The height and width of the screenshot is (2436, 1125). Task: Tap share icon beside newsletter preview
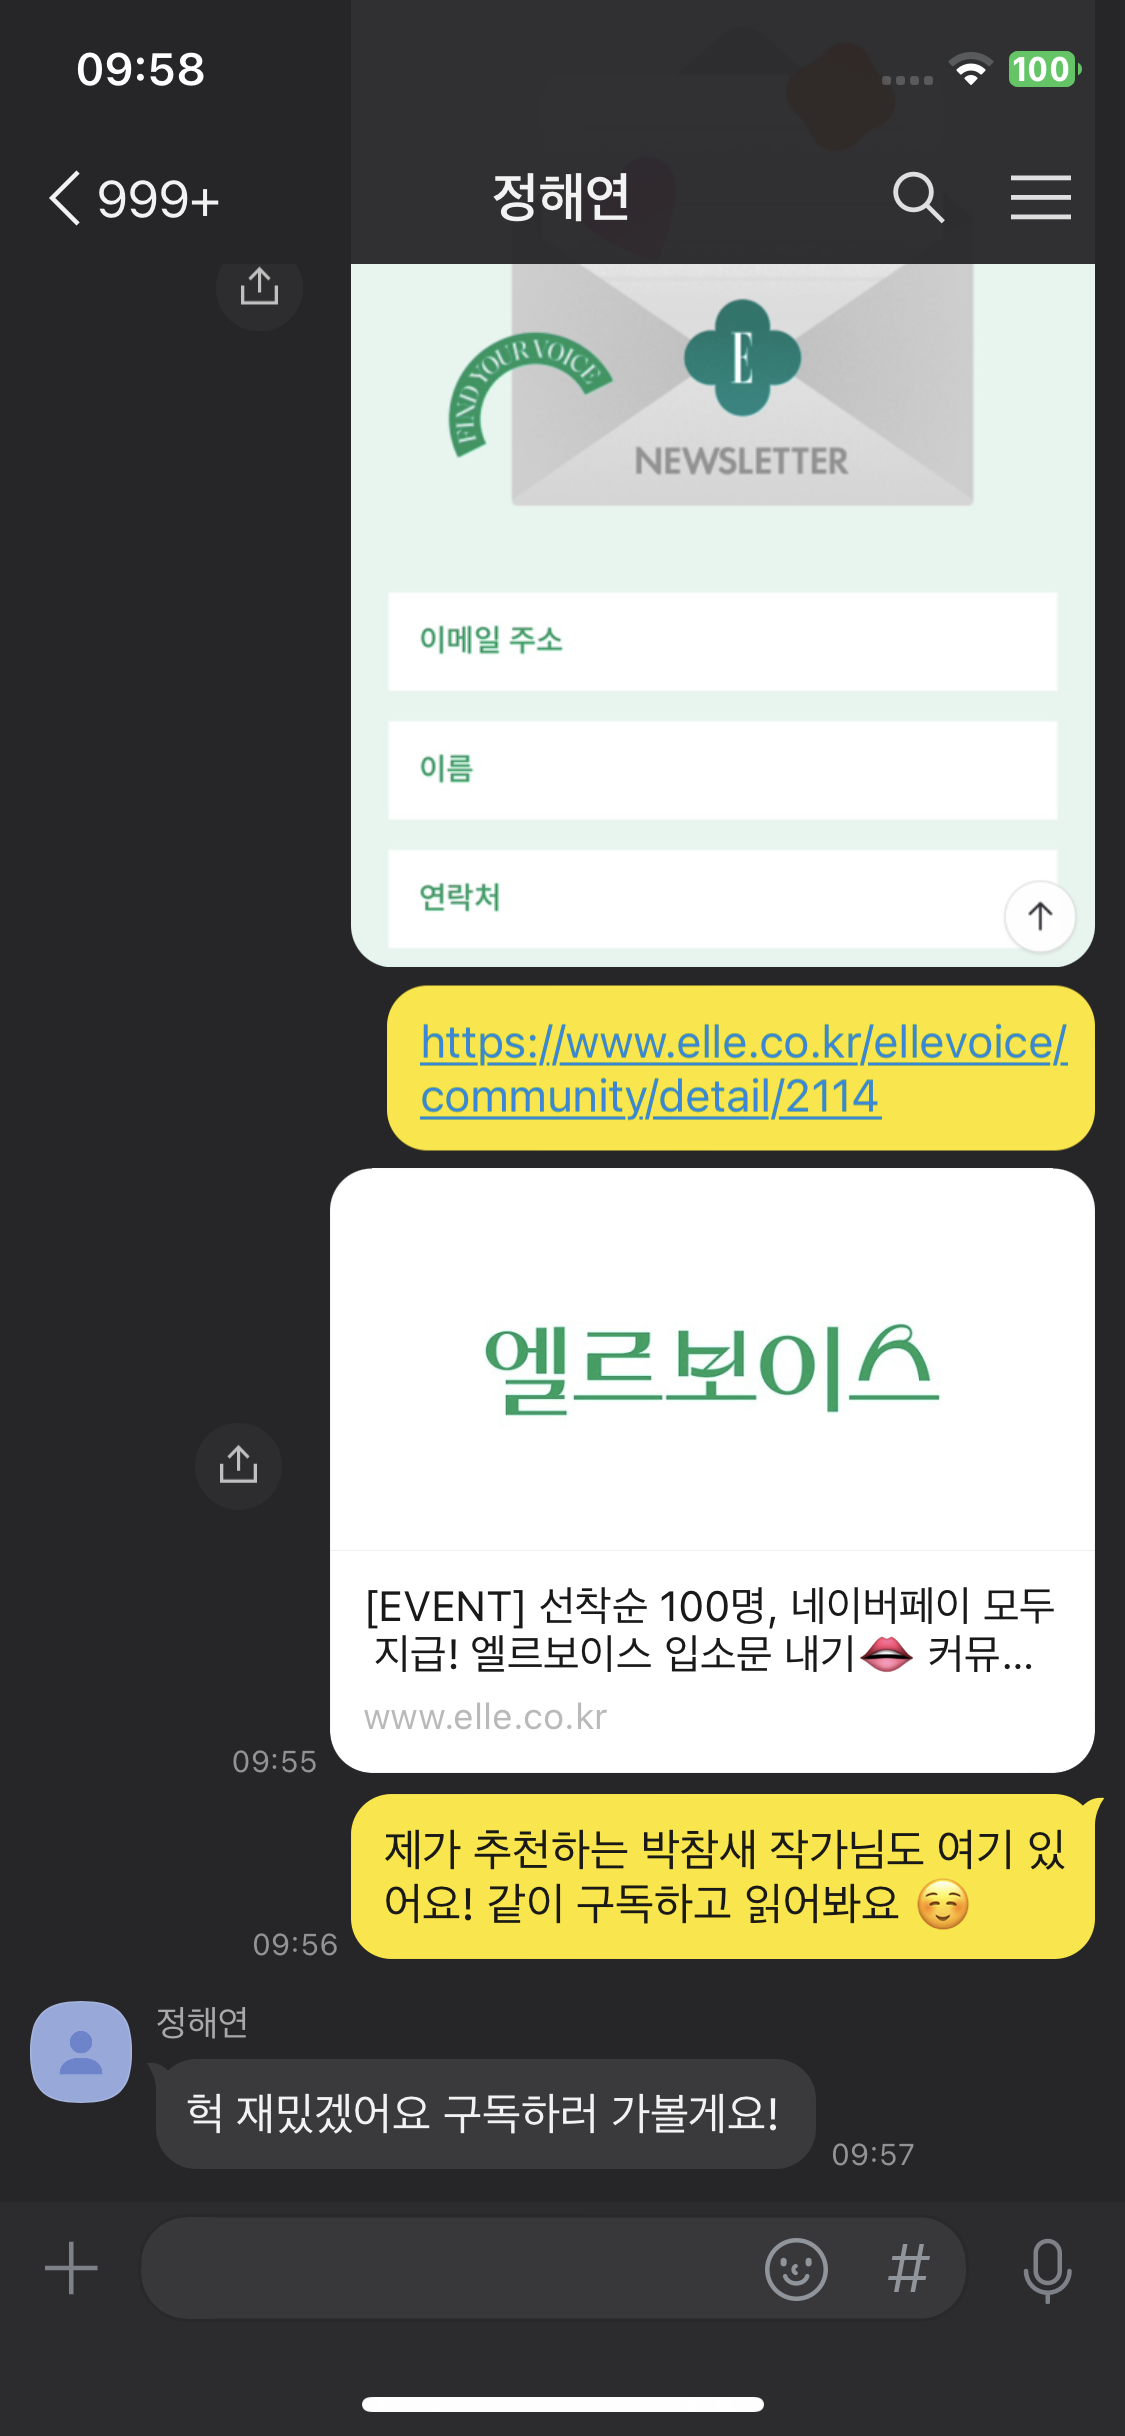click(259, 287)
